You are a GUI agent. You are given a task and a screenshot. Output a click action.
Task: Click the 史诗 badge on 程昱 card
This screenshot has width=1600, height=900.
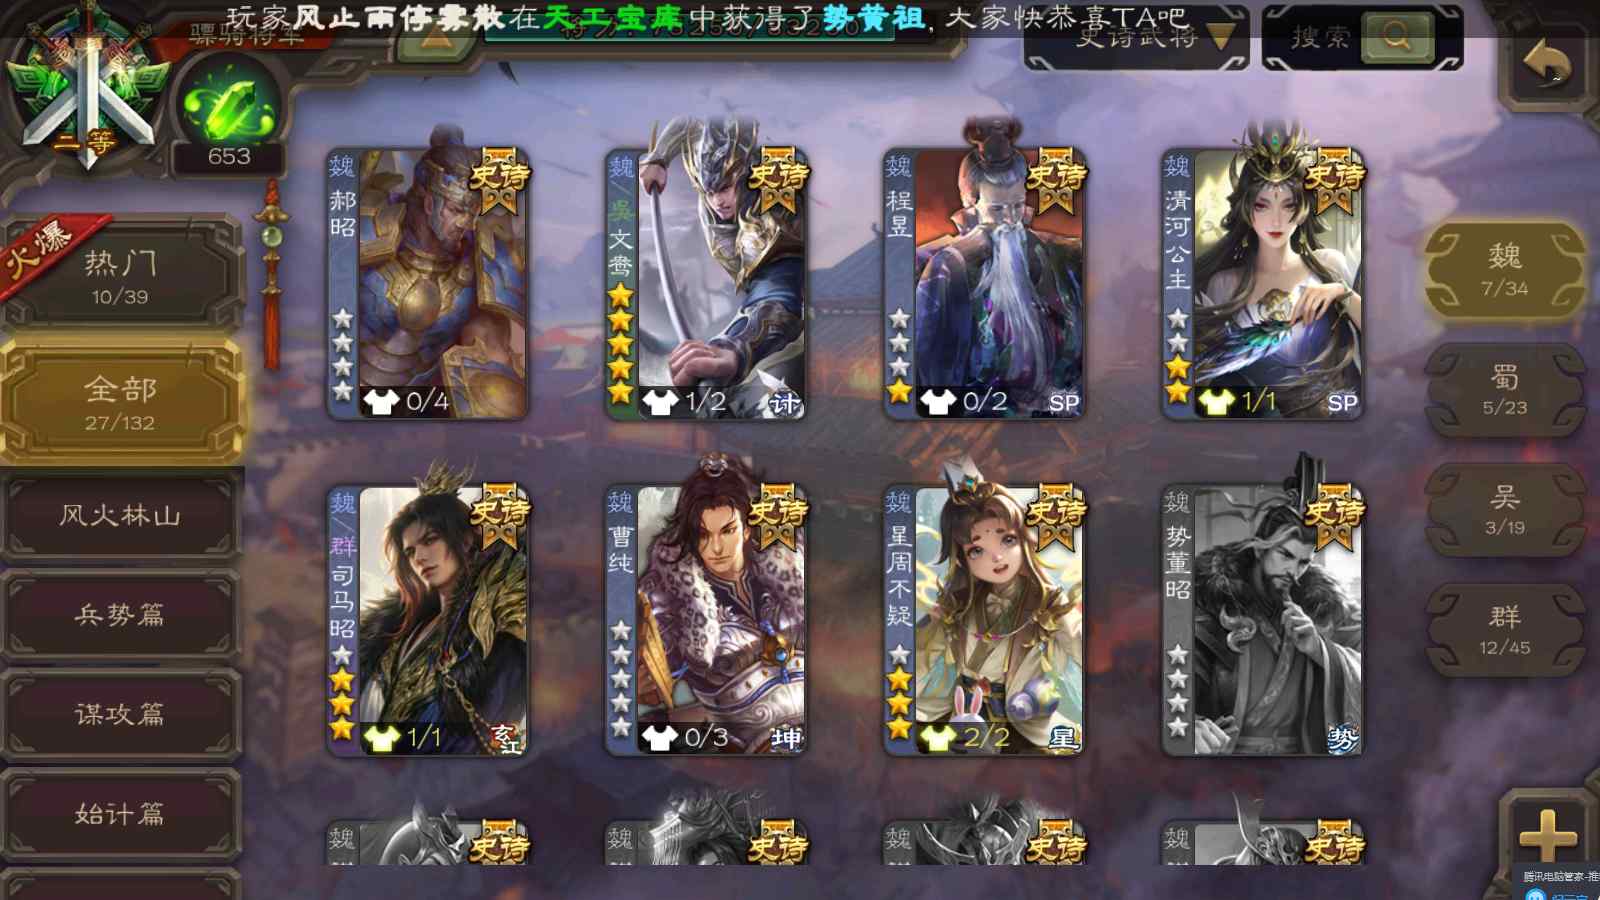tap(1056, 180)
